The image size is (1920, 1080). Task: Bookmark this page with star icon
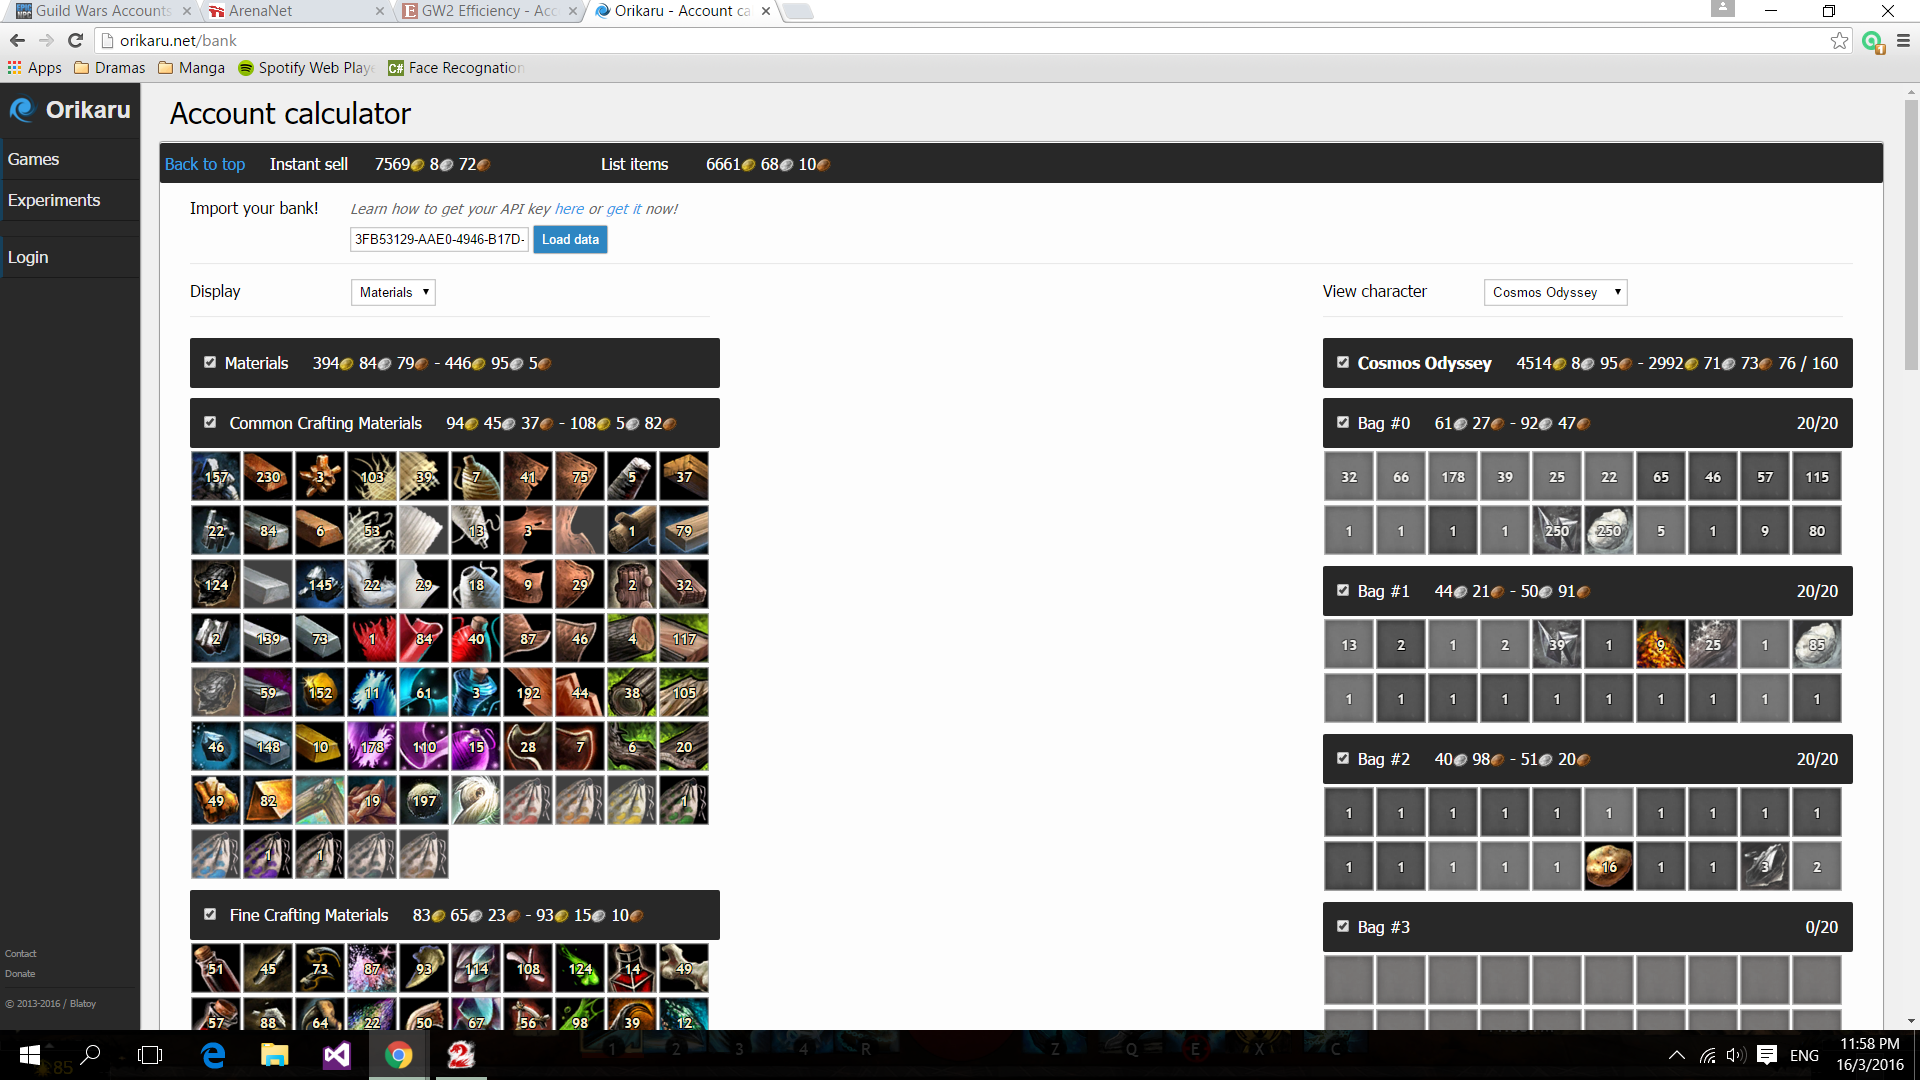1839,41
